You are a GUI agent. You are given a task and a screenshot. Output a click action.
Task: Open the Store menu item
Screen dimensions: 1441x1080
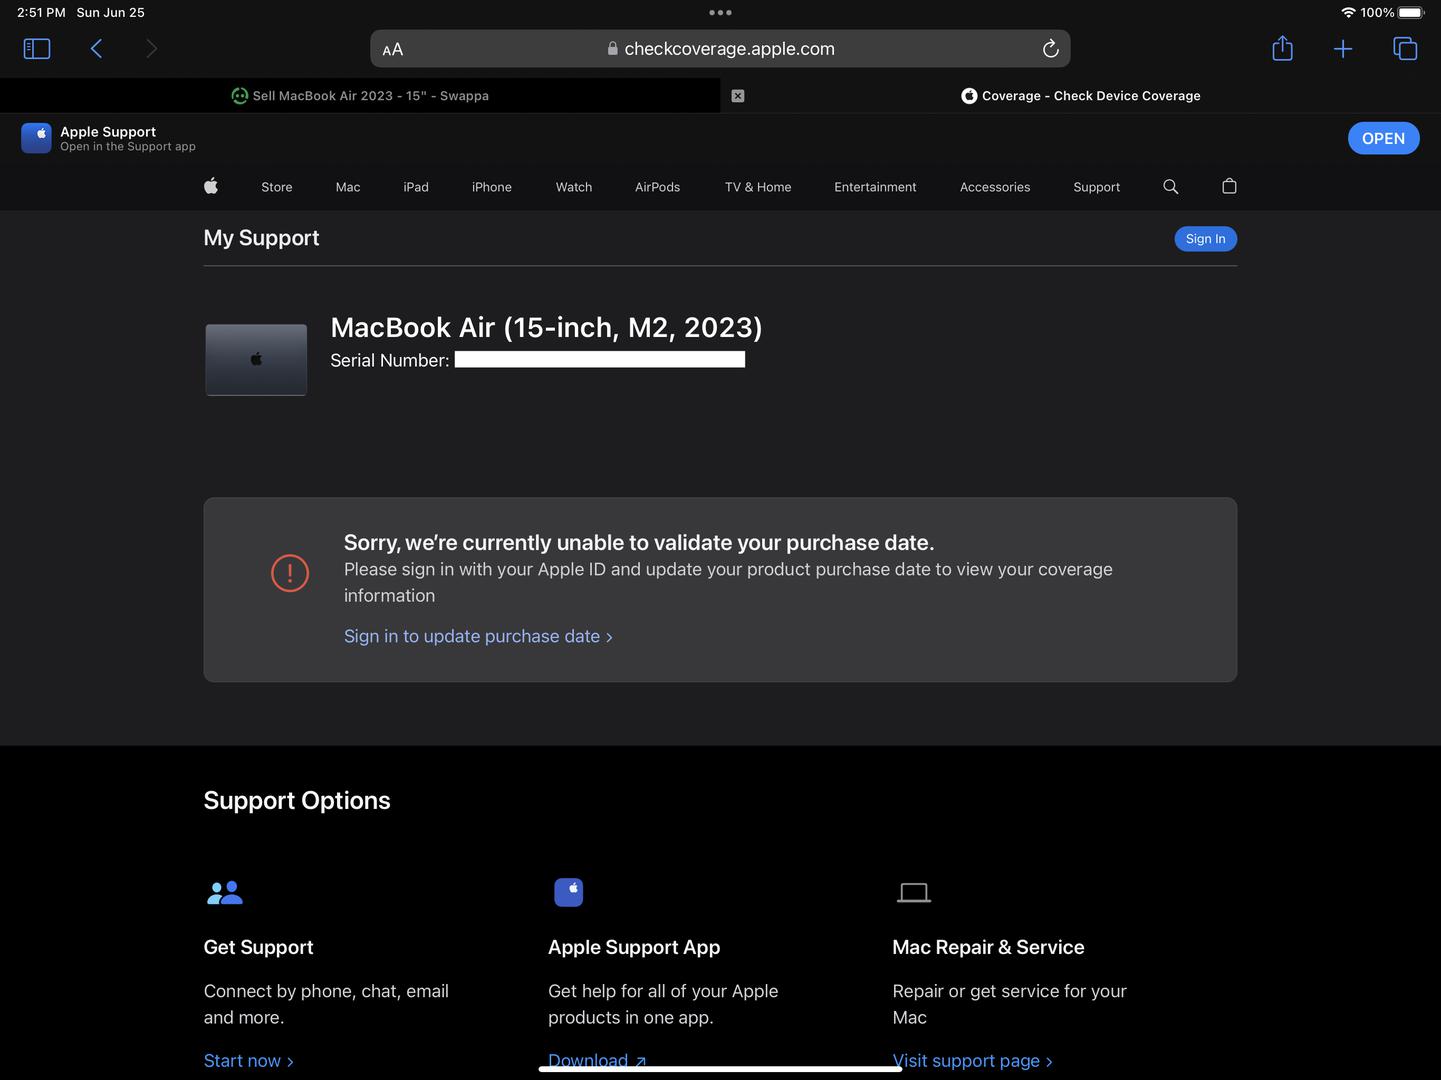tap(277, 187)
